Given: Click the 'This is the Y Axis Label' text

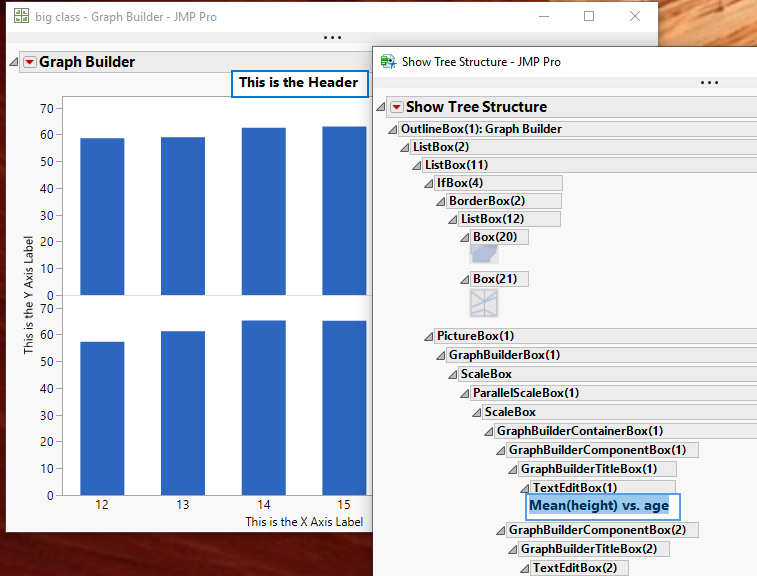Looking at the screenshot, I should (28, 295).
